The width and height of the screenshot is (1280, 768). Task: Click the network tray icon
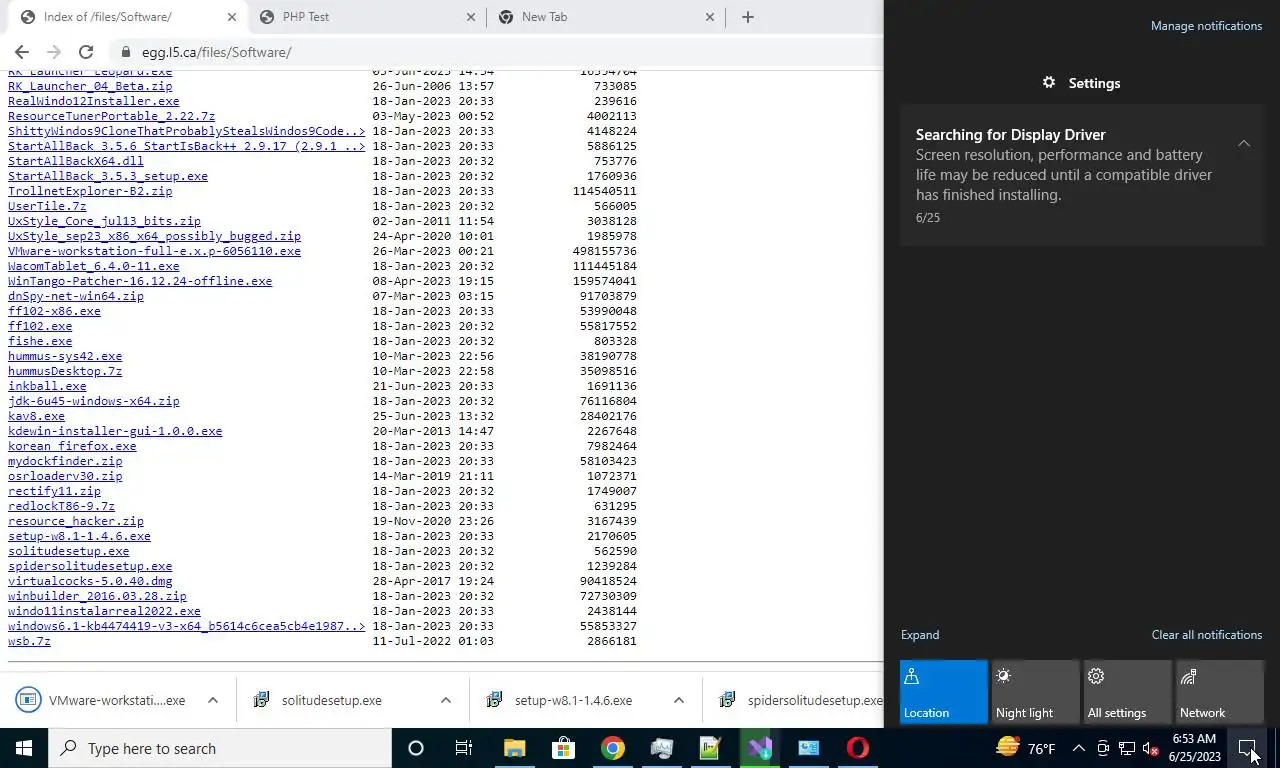(1126, 748)
